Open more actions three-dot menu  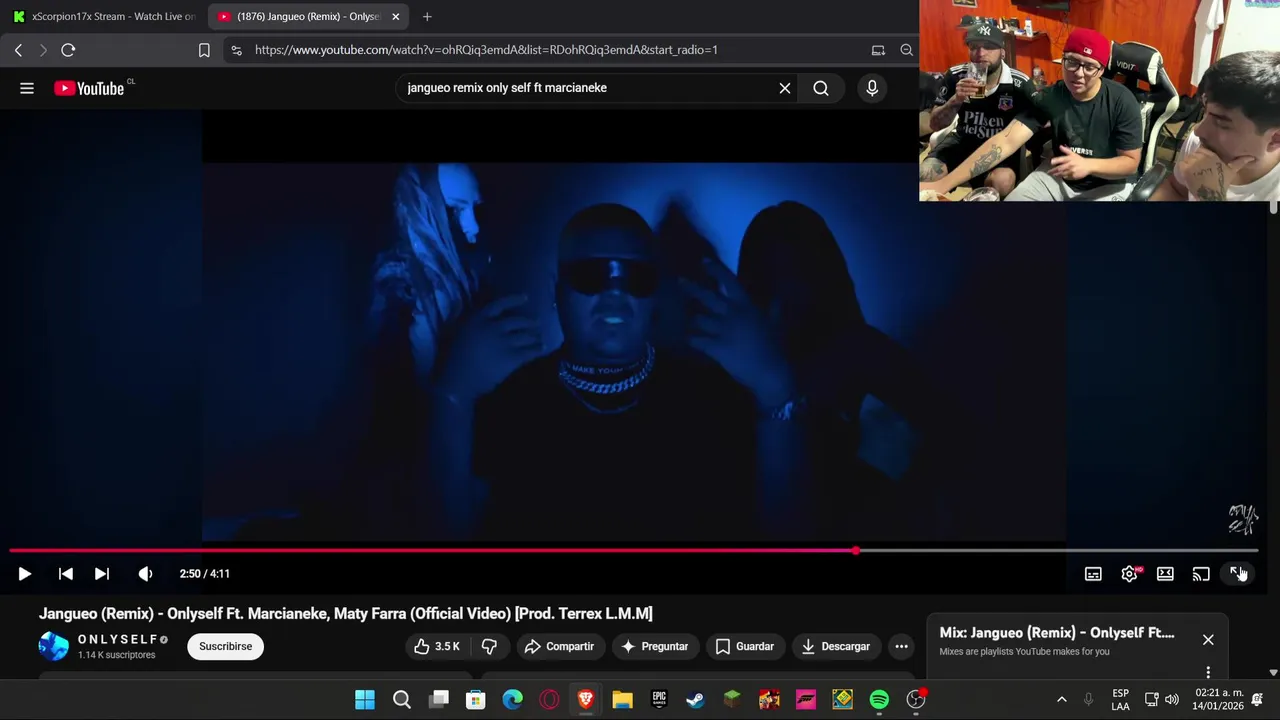[x=901, y=646]
